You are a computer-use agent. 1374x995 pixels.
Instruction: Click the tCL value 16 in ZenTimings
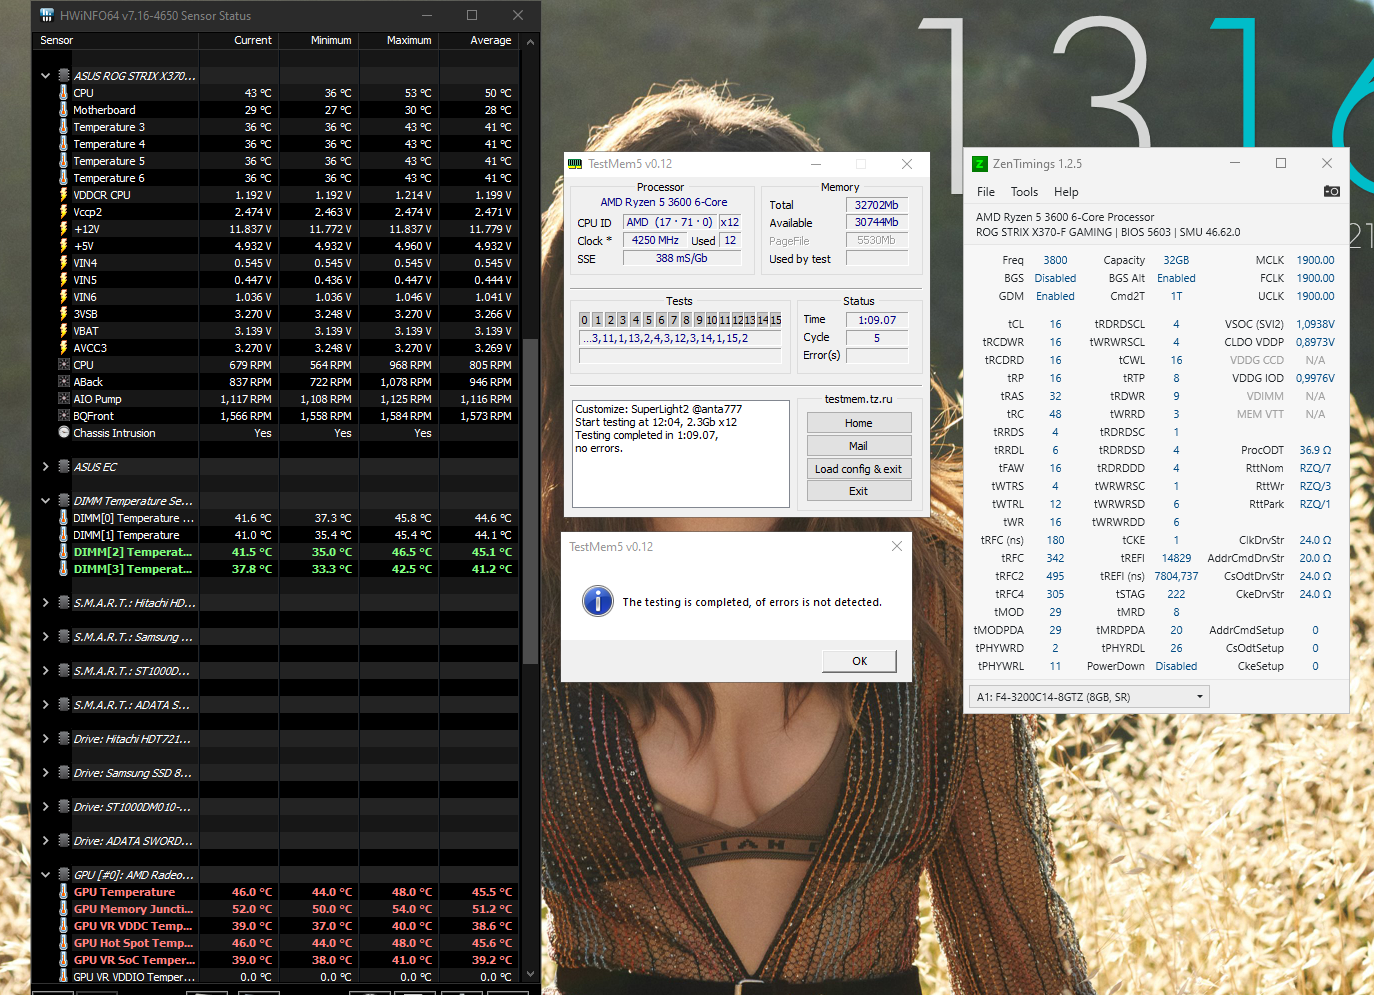click(1055, 324)
